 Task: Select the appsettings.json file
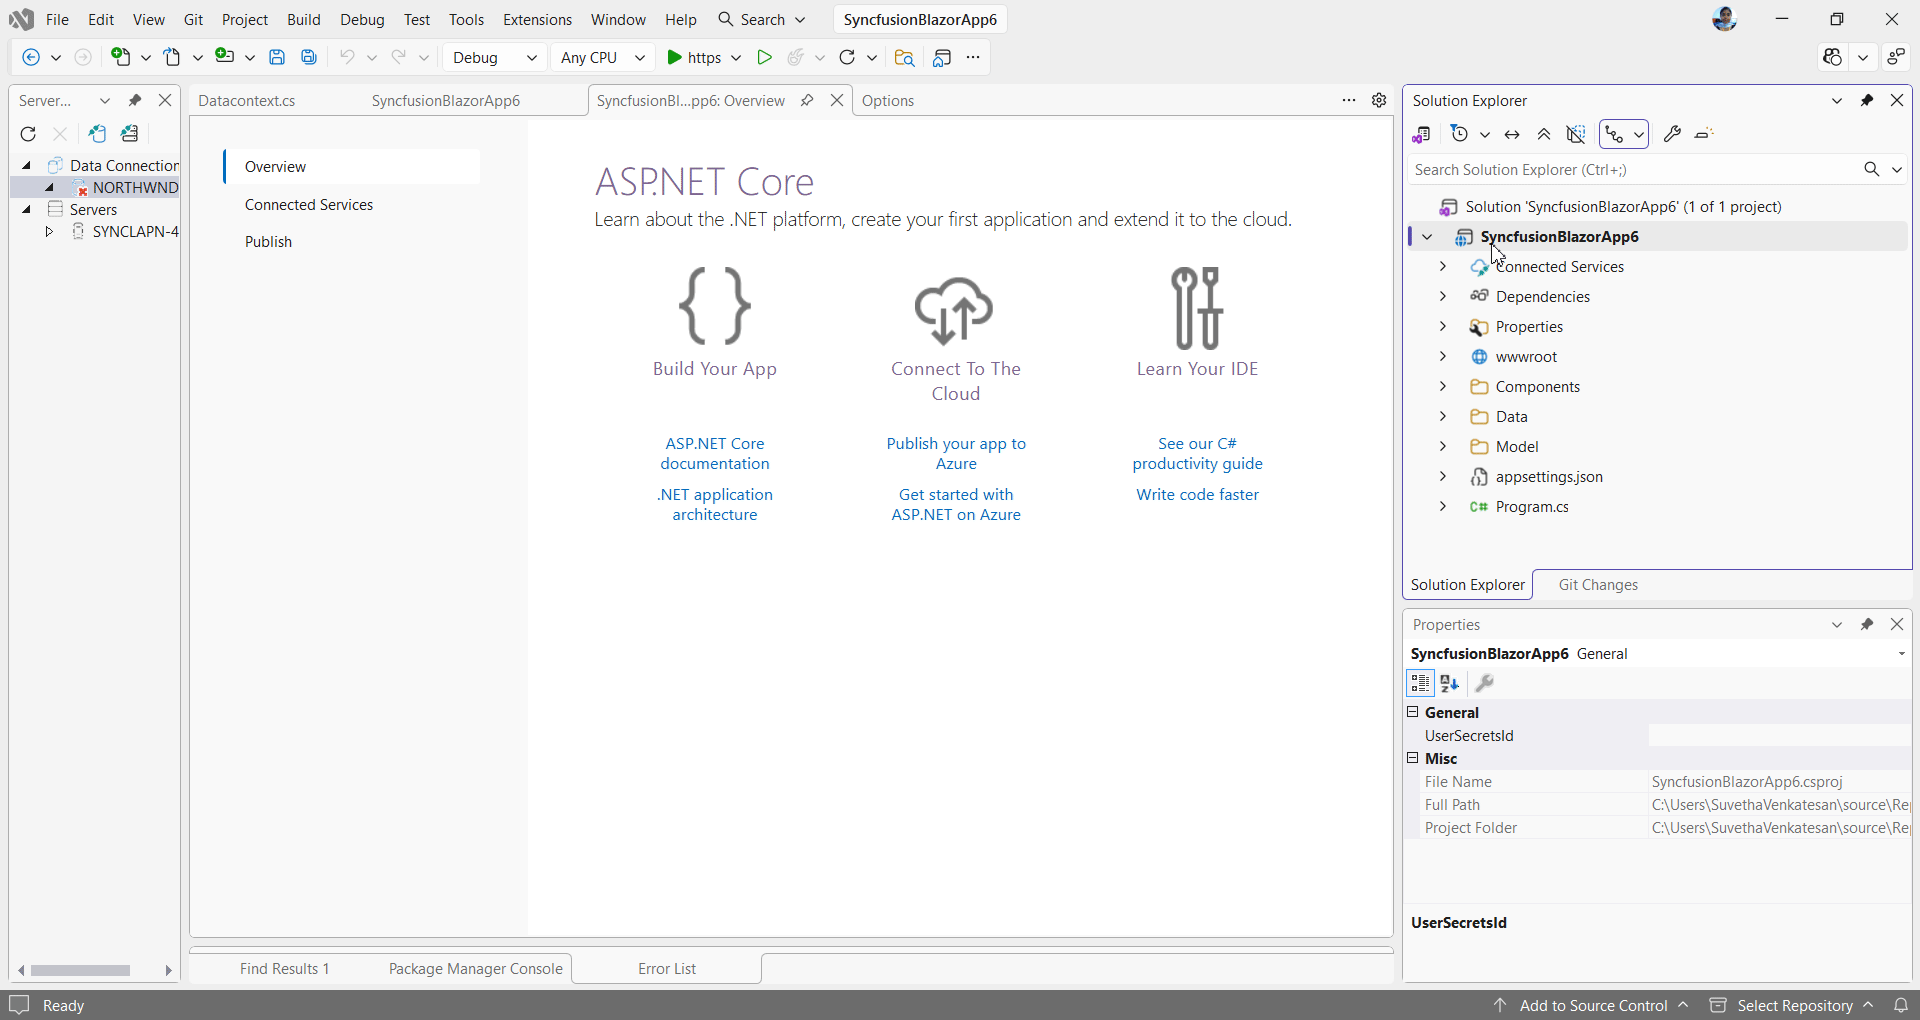[1549, 477]
